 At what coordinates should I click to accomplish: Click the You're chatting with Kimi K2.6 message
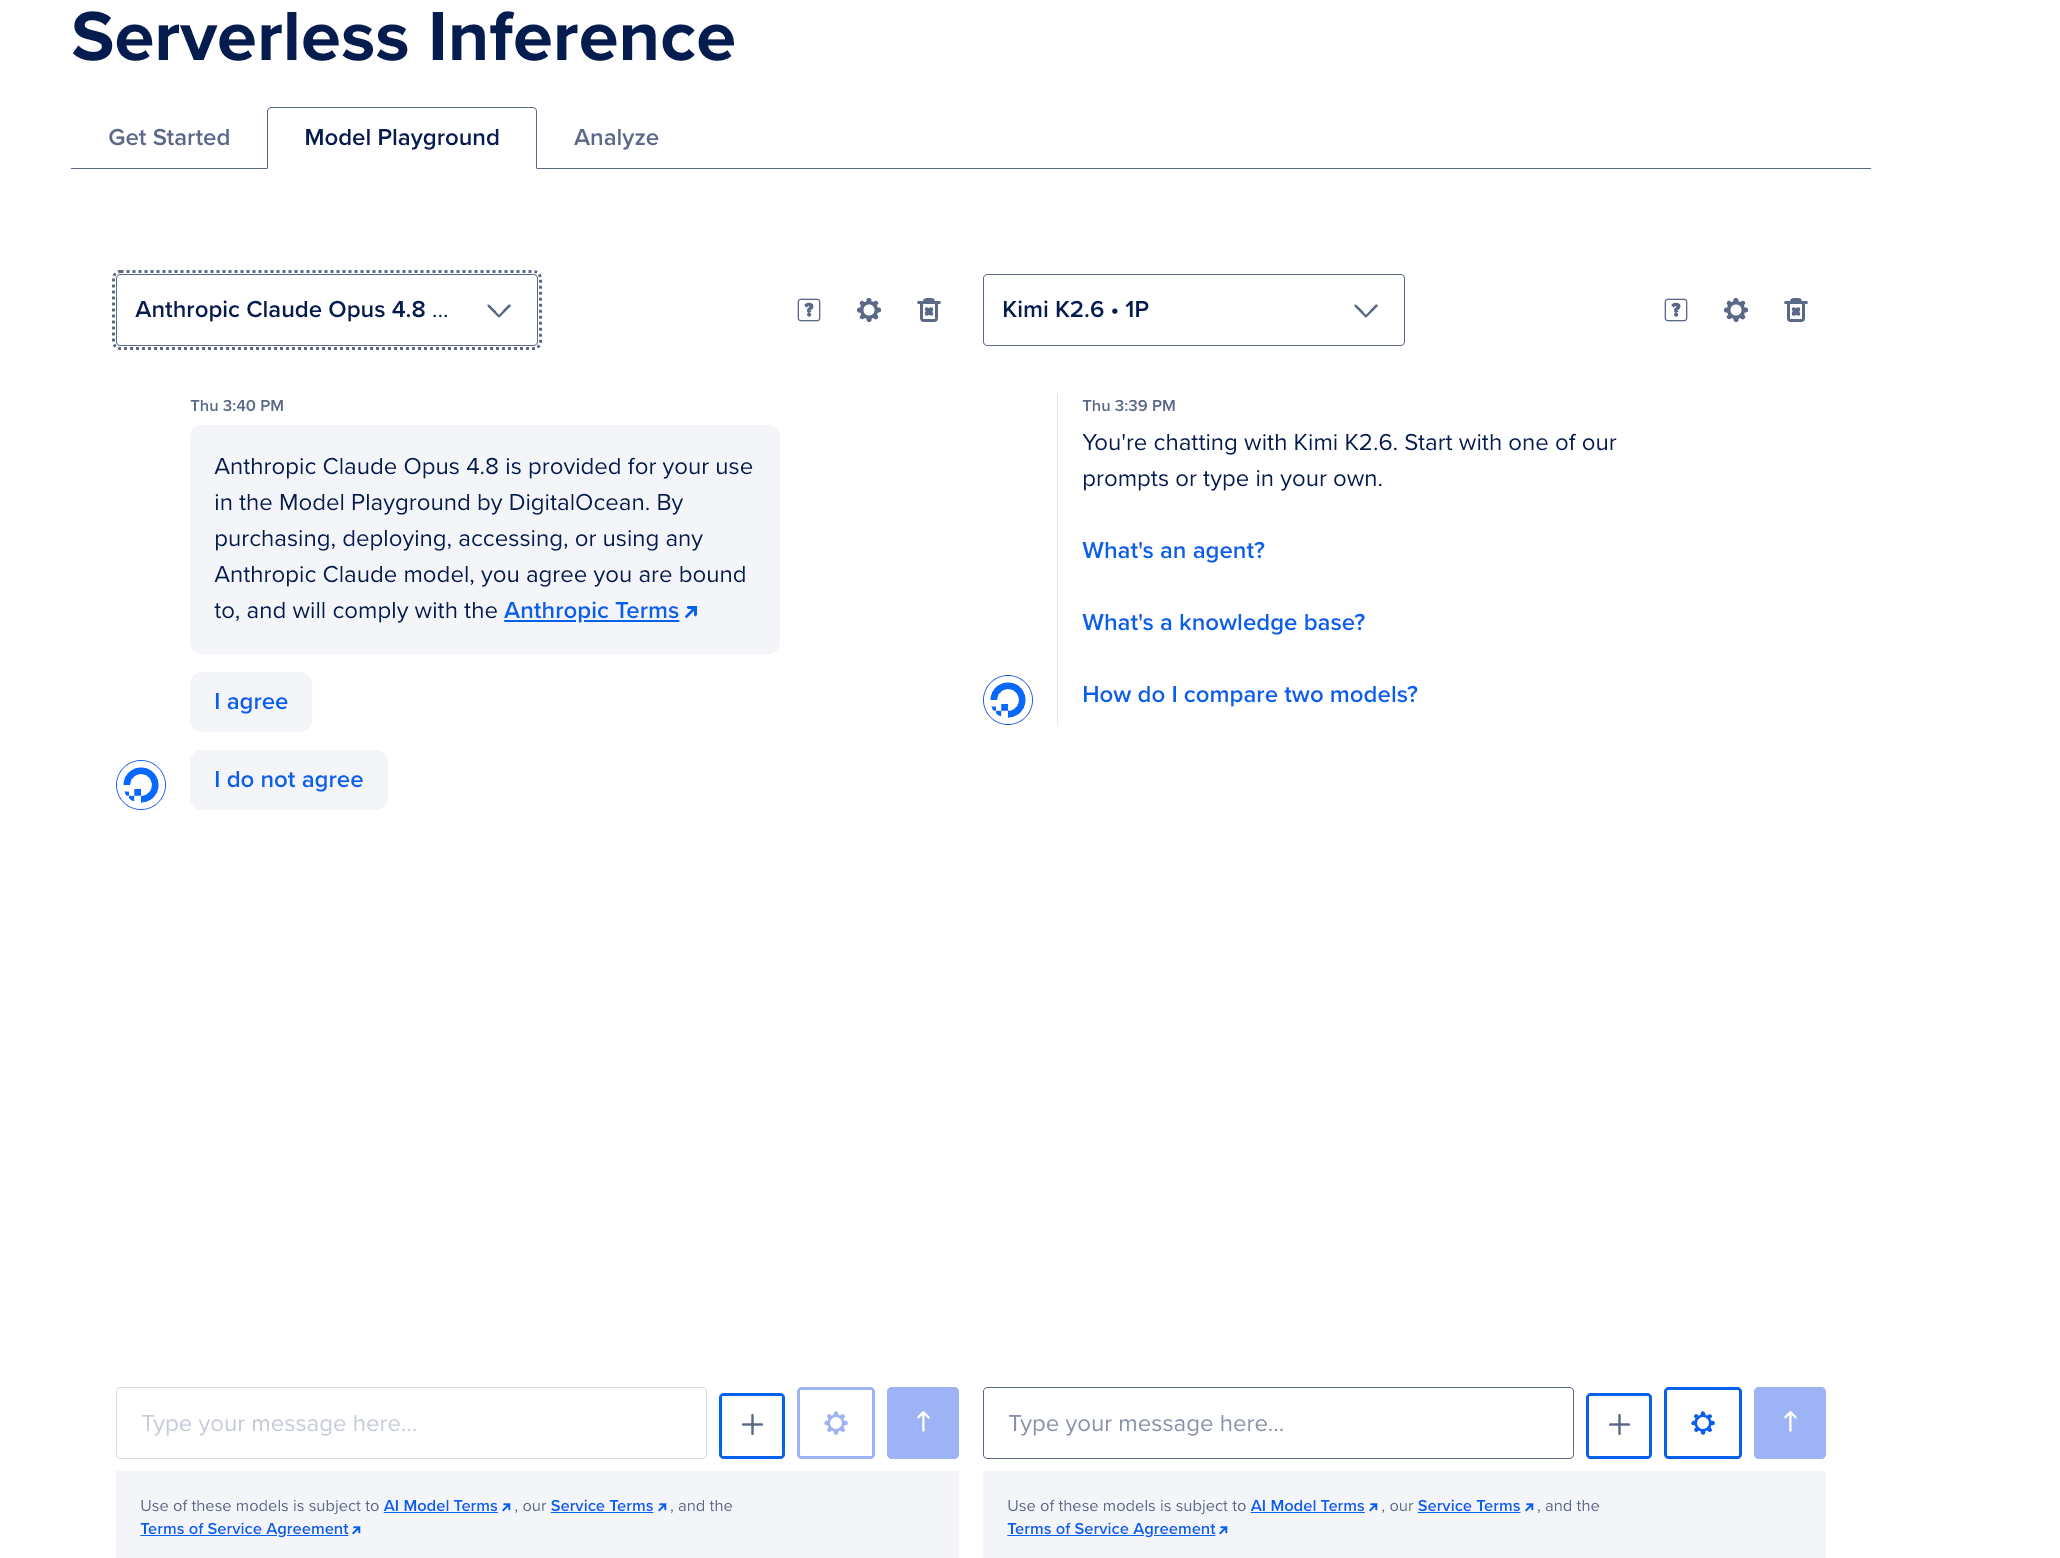pyautogui.click(x=1349, y=461)
